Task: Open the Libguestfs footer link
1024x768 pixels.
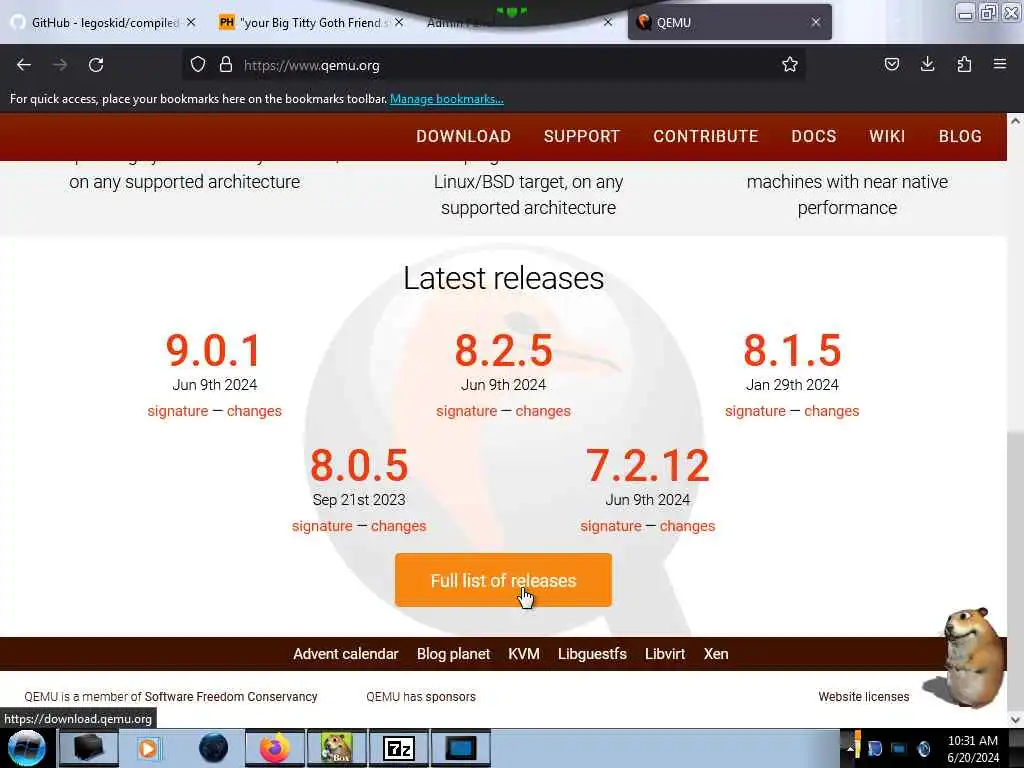Action: tap(592, 654)
